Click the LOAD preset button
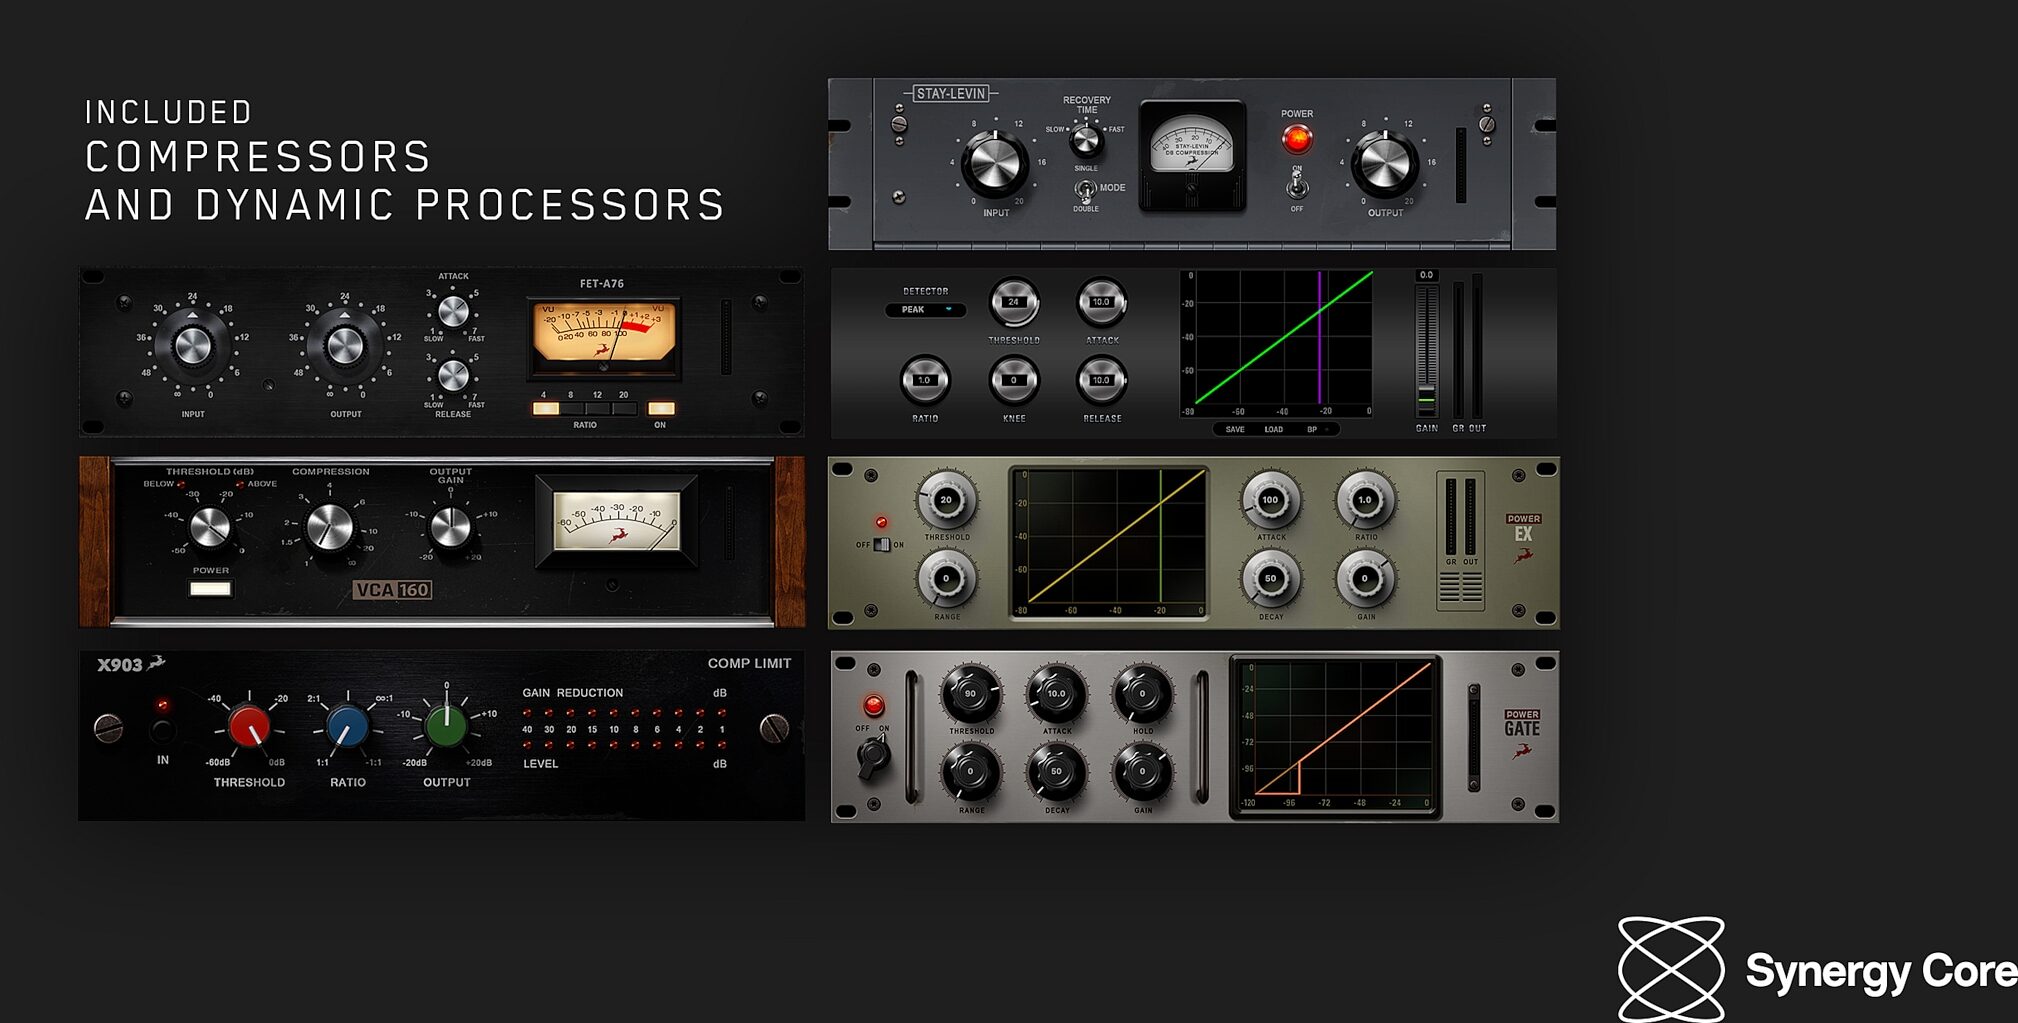Screen dimensions: 2018x1023 (x=1273, y=429)
